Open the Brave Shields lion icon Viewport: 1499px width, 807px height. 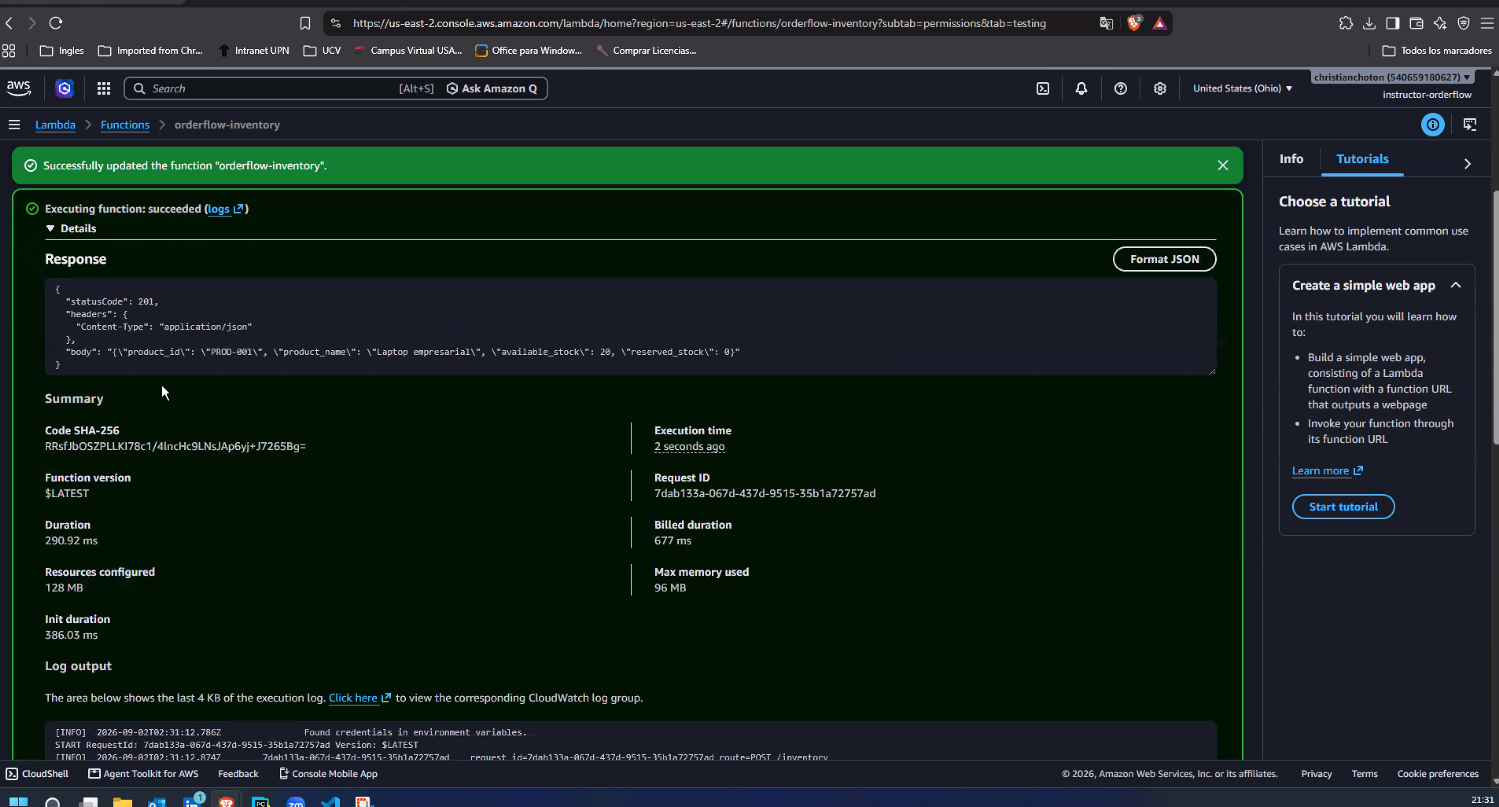tap(1134, 23)
